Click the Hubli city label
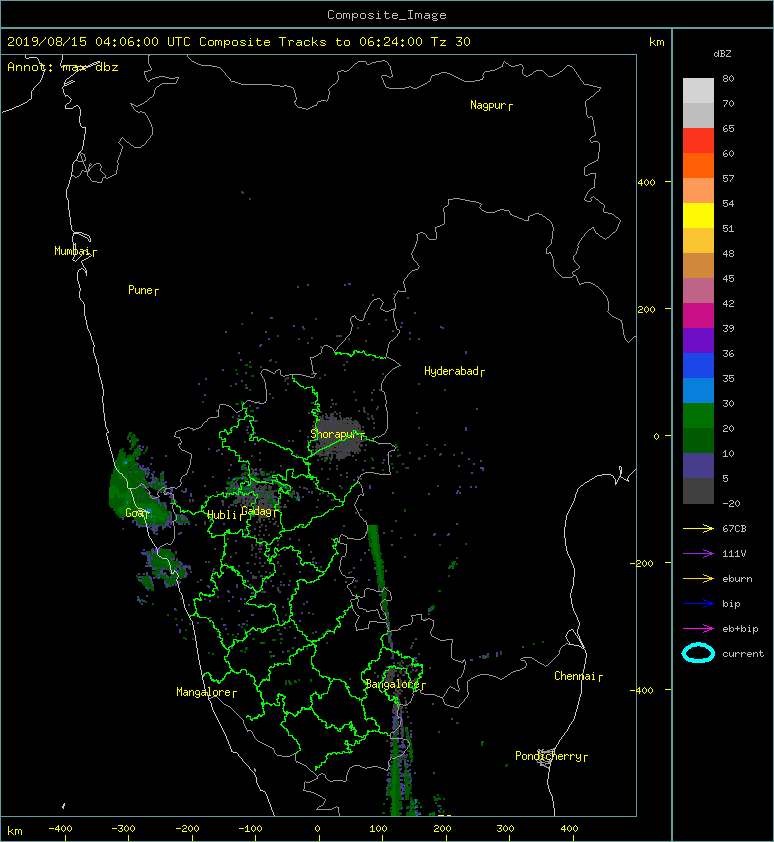The image size is (774, 842). click(221, 515)
